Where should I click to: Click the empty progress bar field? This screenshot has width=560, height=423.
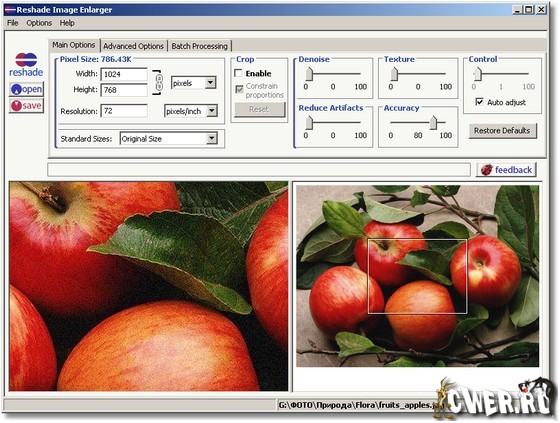click(259, 170)
